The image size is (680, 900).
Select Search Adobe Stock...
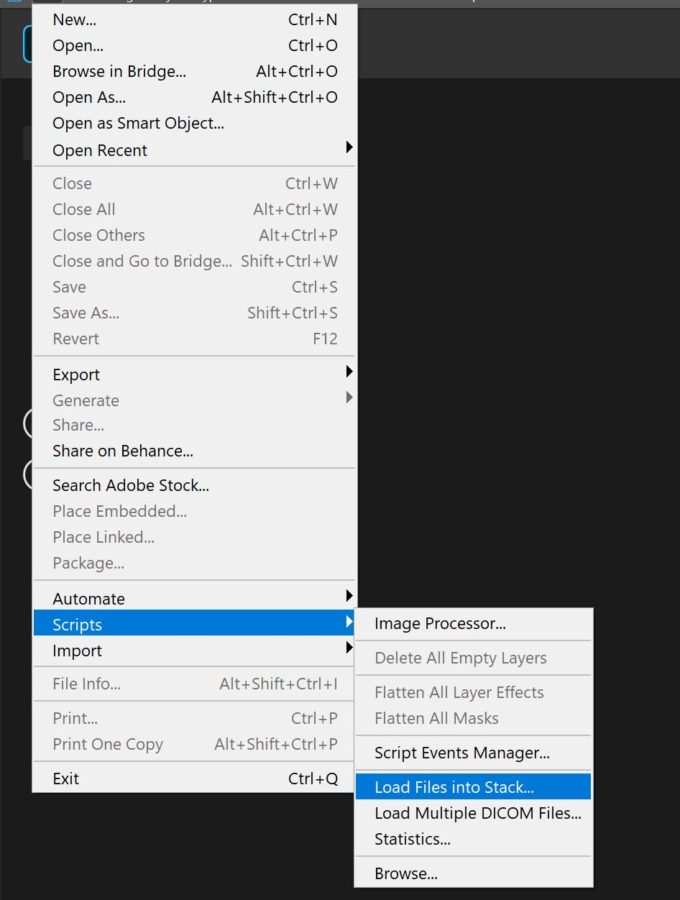(195, 485)
